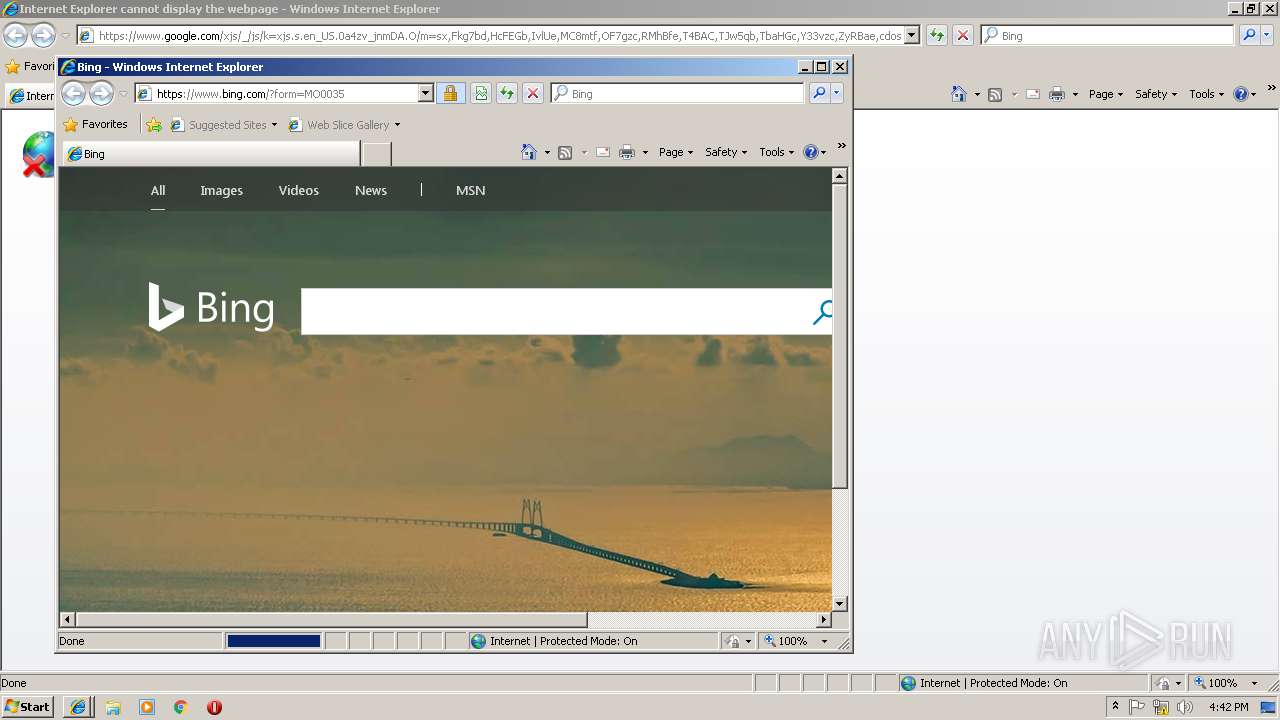The width and height of the screenshot is (1280, 720).
Task: Expand address bar dropdown in Bing window
Action: [425, 93]
